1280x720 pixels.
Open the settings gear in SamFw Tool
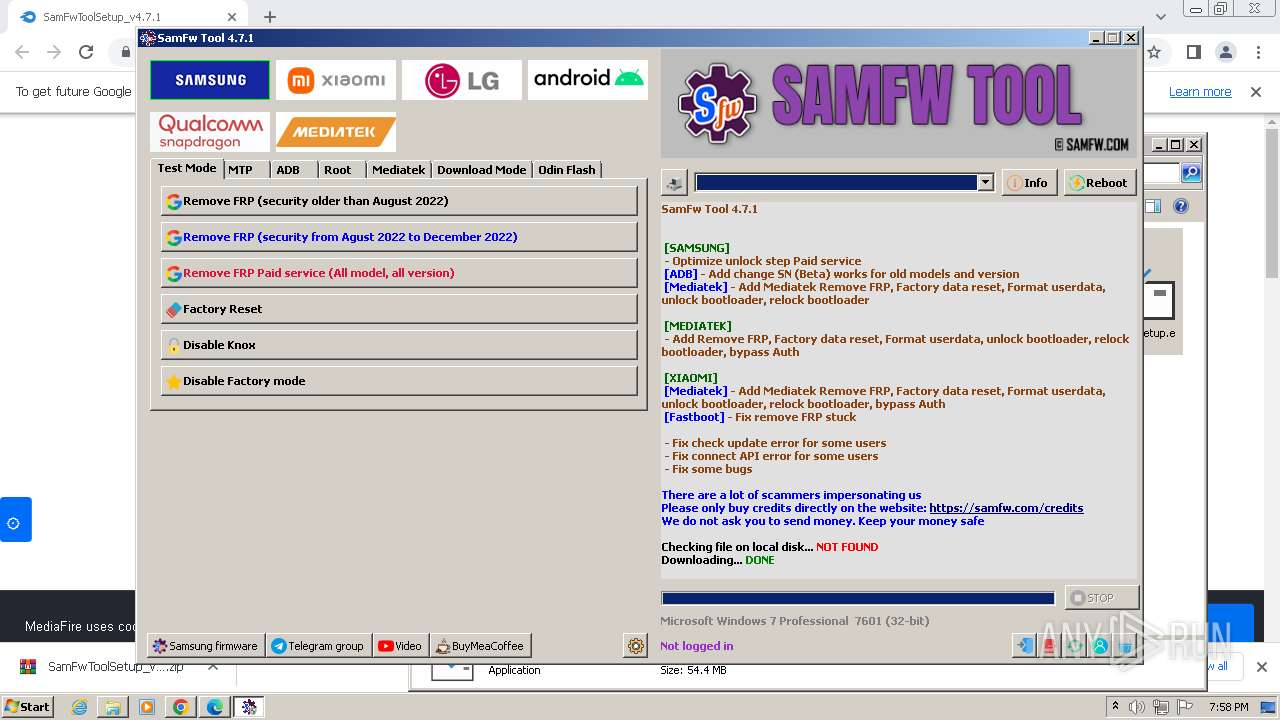(x=636, y=646)
